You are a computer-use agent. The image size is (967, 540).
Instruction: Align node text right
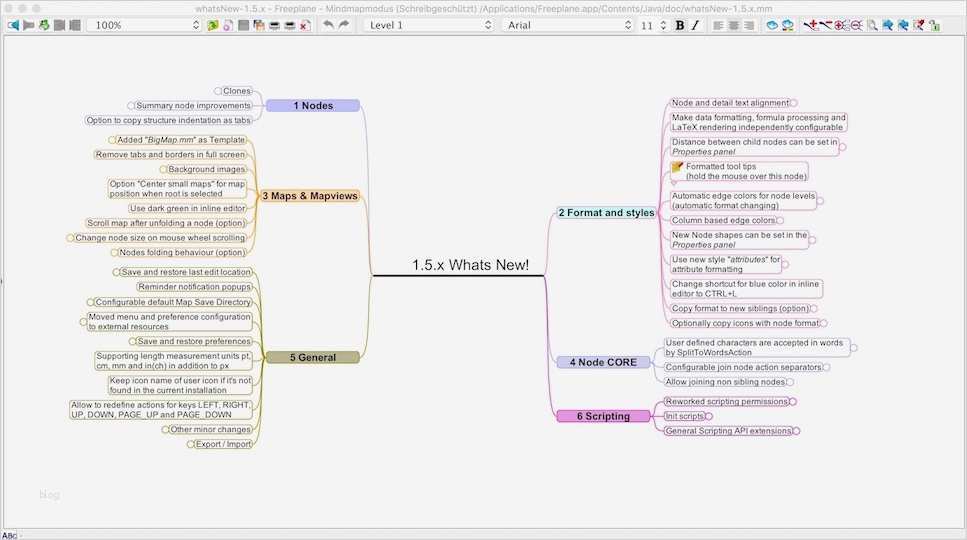(x=749, y=25)
